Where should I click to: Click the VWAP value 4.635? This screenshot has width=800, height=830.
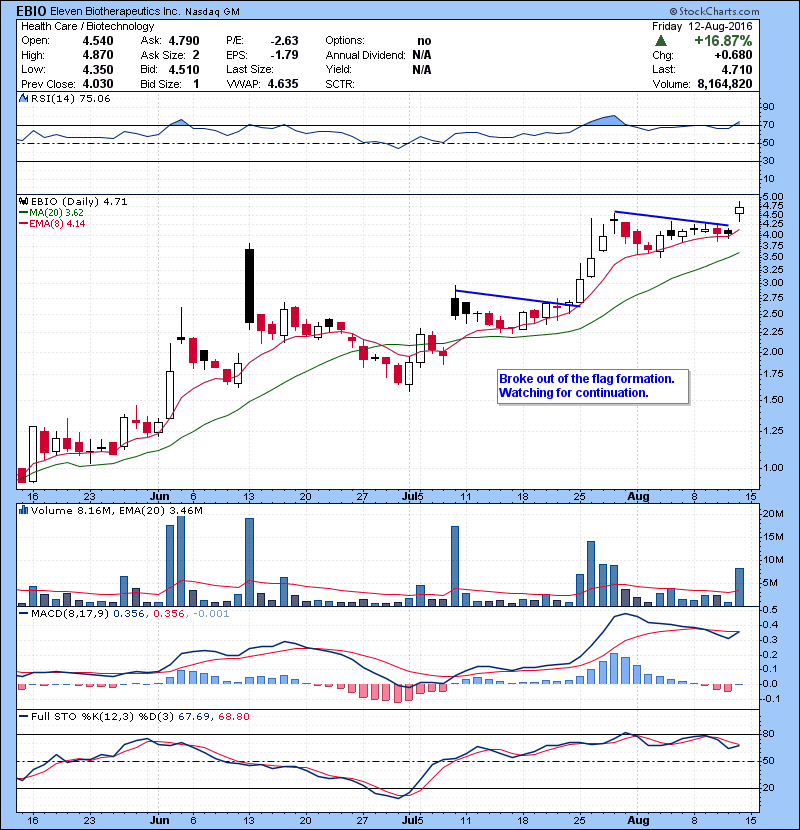tap(283, 84)
